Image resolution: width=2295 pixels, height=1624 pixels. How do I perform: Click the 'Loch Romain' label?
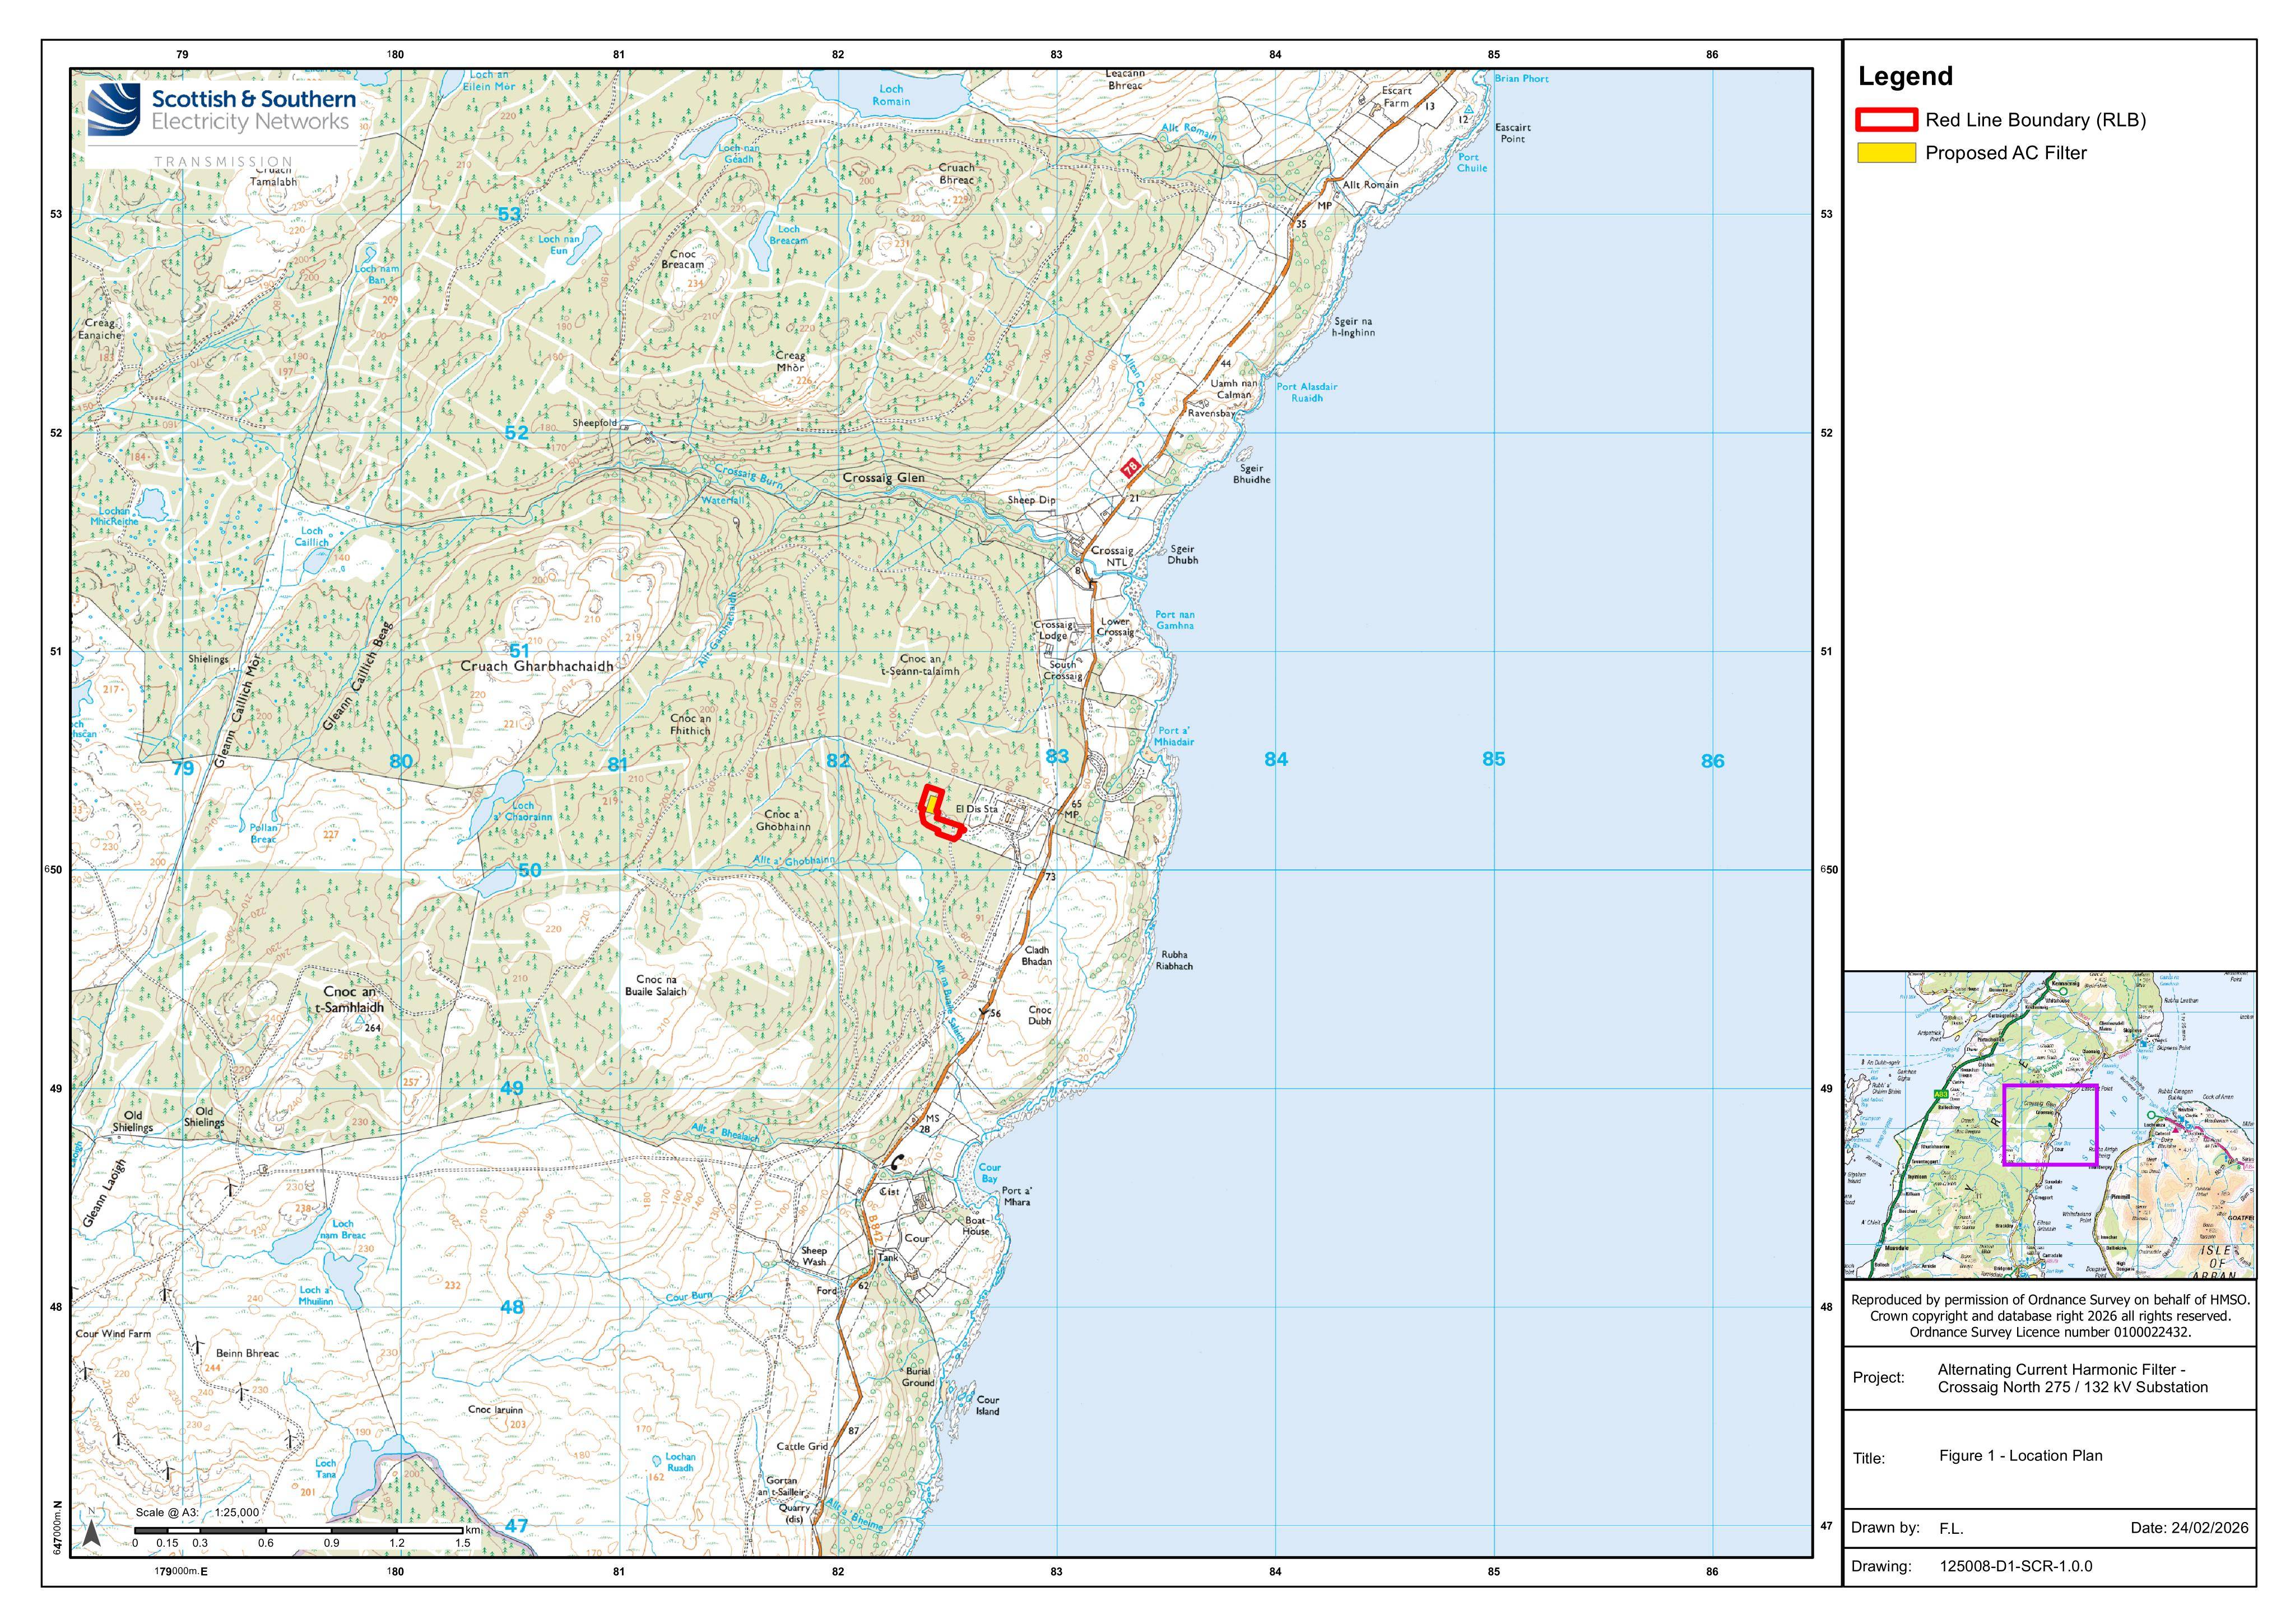[890, 95]
